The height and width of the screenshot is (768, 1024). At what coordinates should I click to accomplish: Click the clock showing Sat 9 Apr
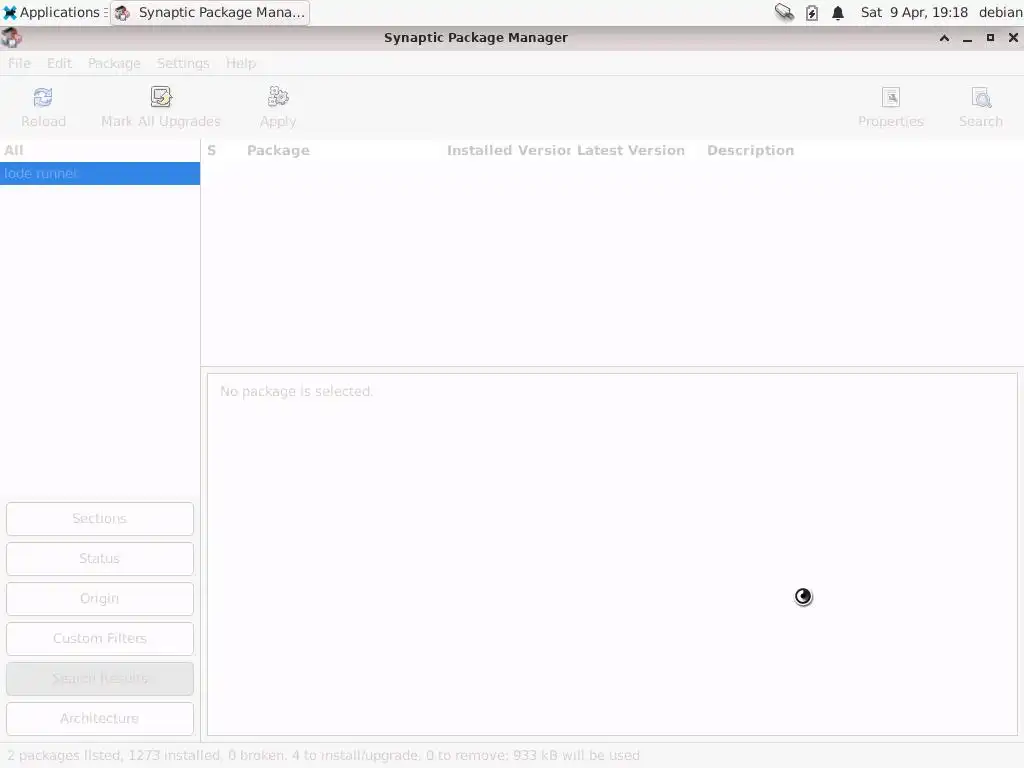coord(914,12)
